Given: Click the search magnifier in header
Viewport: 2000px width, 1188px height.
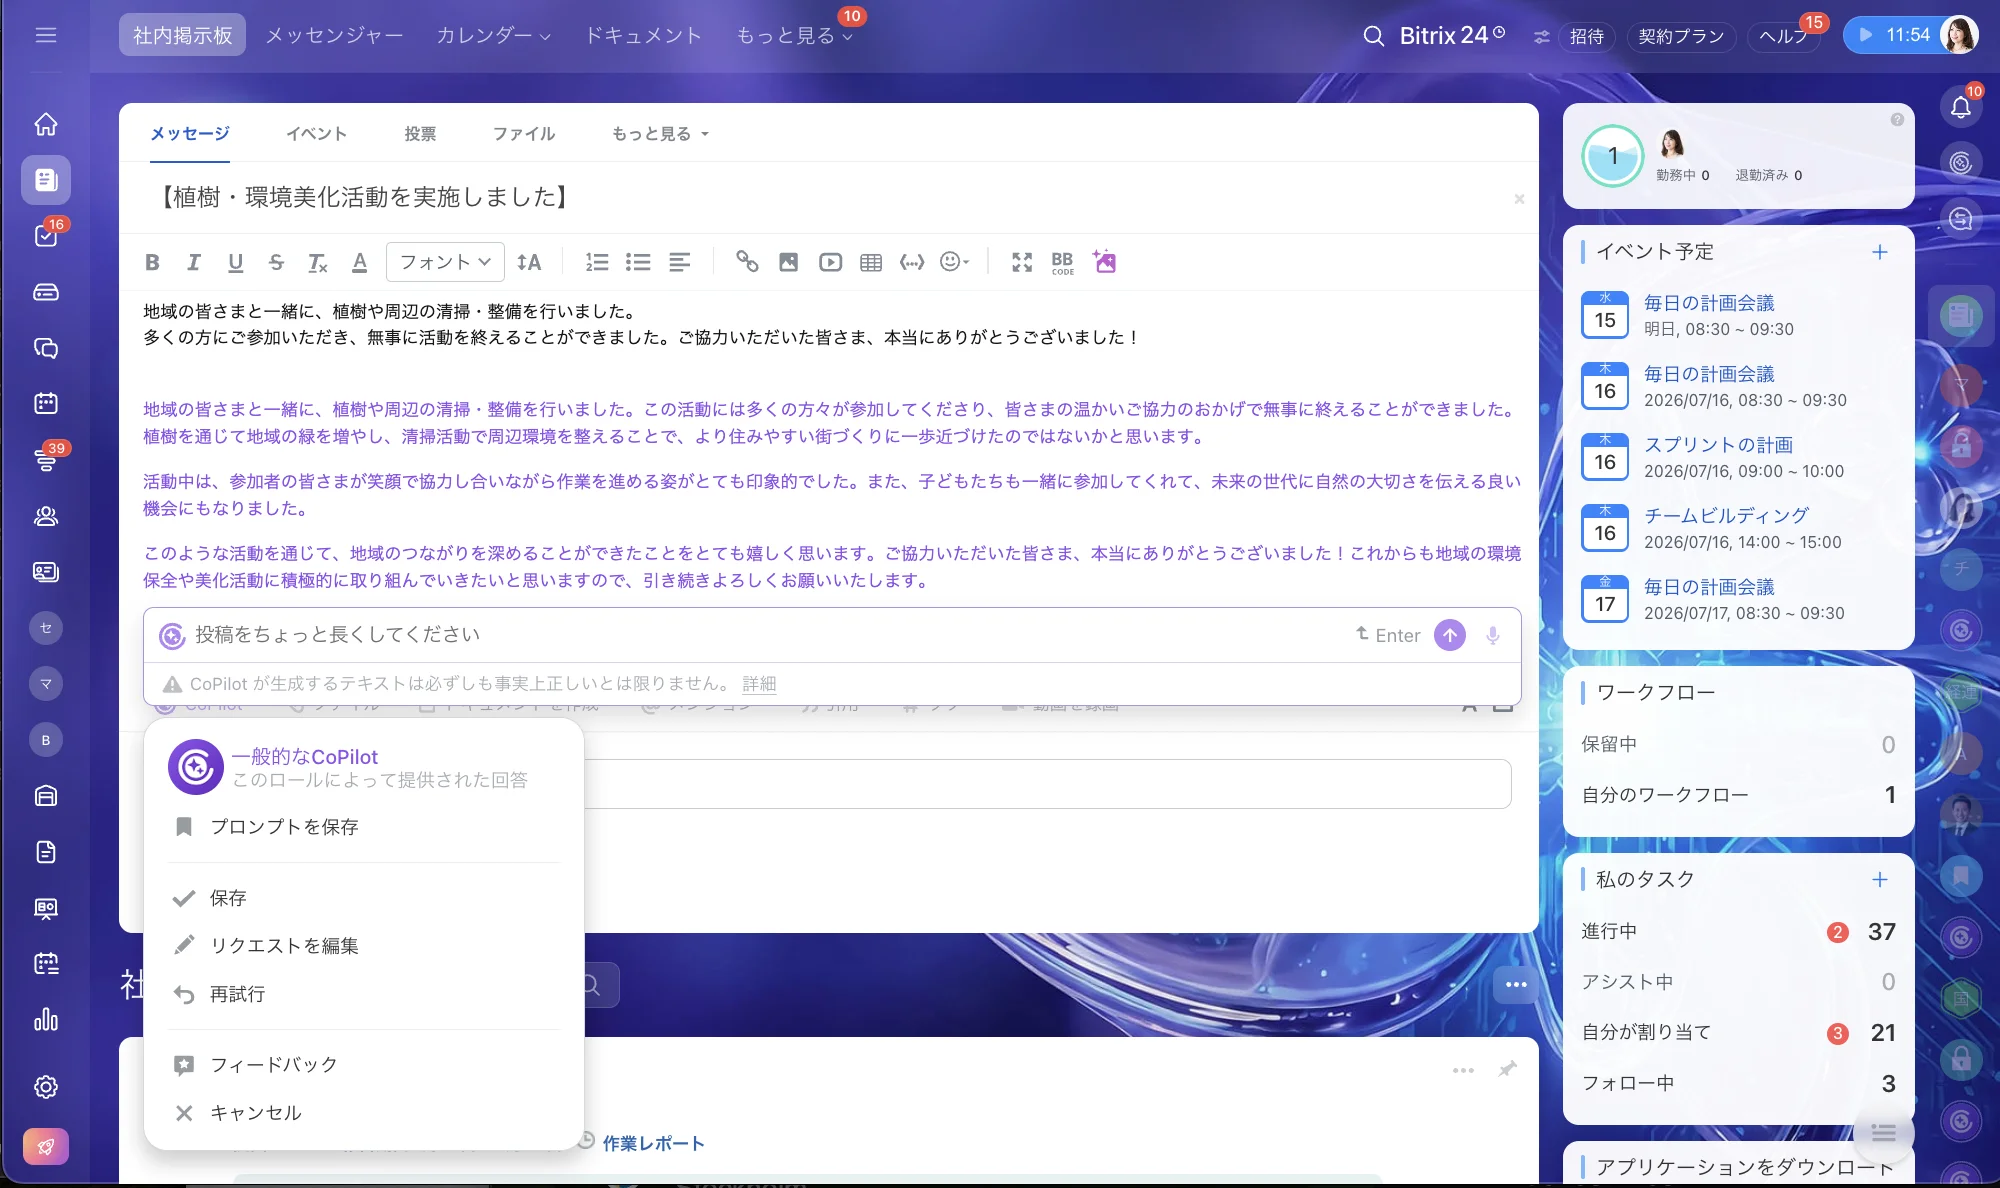Looking at the screenshot, I should (x=1374, y=36).
